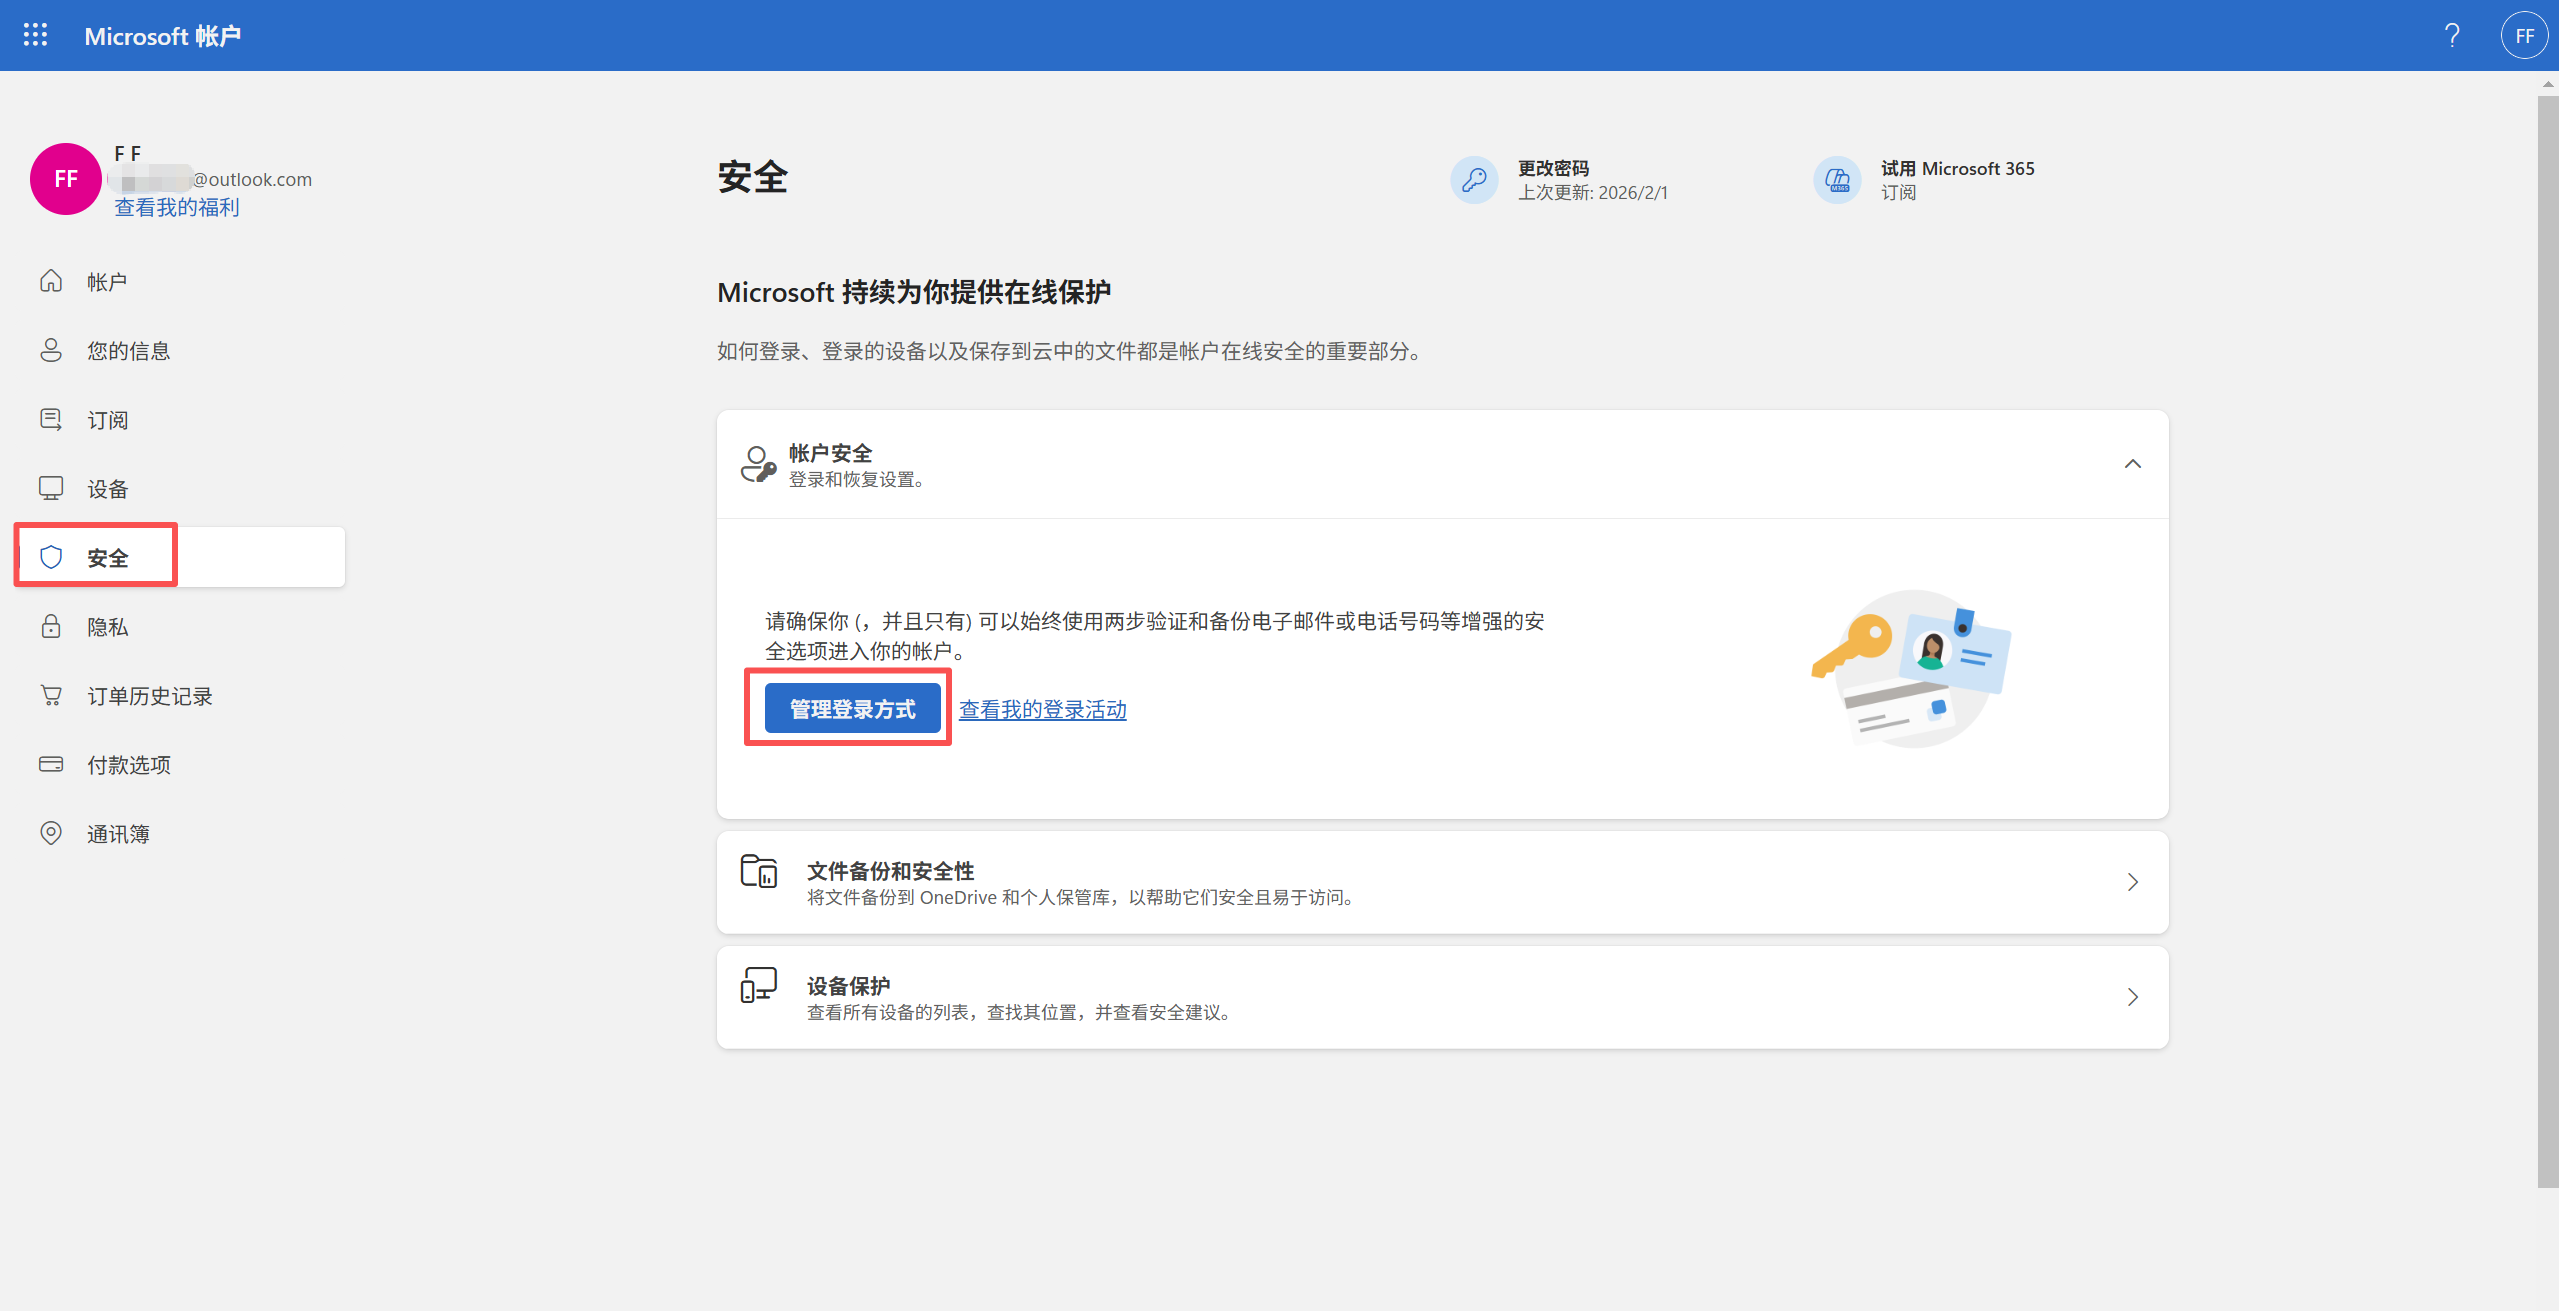Click the 设备 monitor icon in sidebar
This screenshot has height=1311, width=2559.
tap(51, 488)
